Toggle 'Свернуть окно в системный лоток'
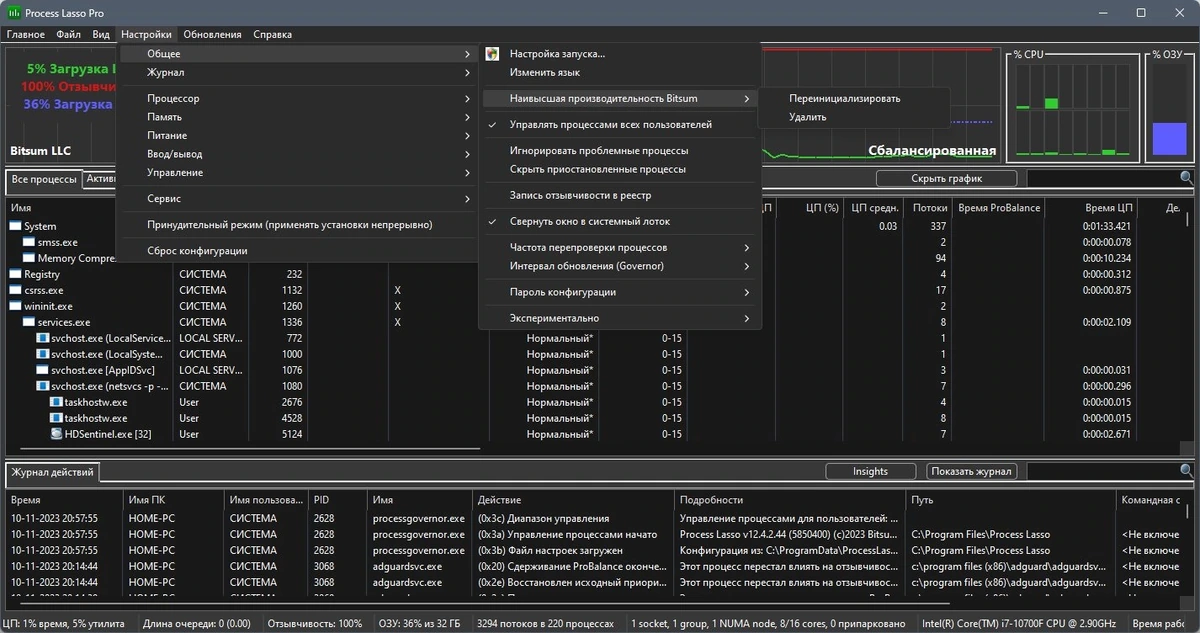The image size is (1200, 633). (620, 221)
